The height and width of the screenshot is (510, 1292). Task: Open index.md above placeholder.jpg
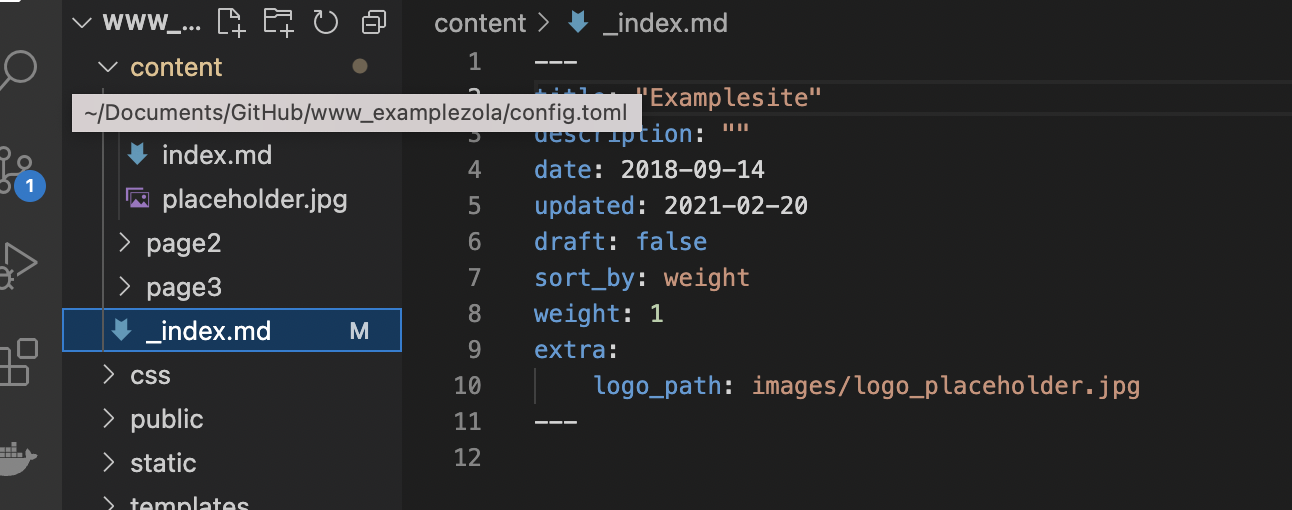pyautogui.click(x=216, y=155)
